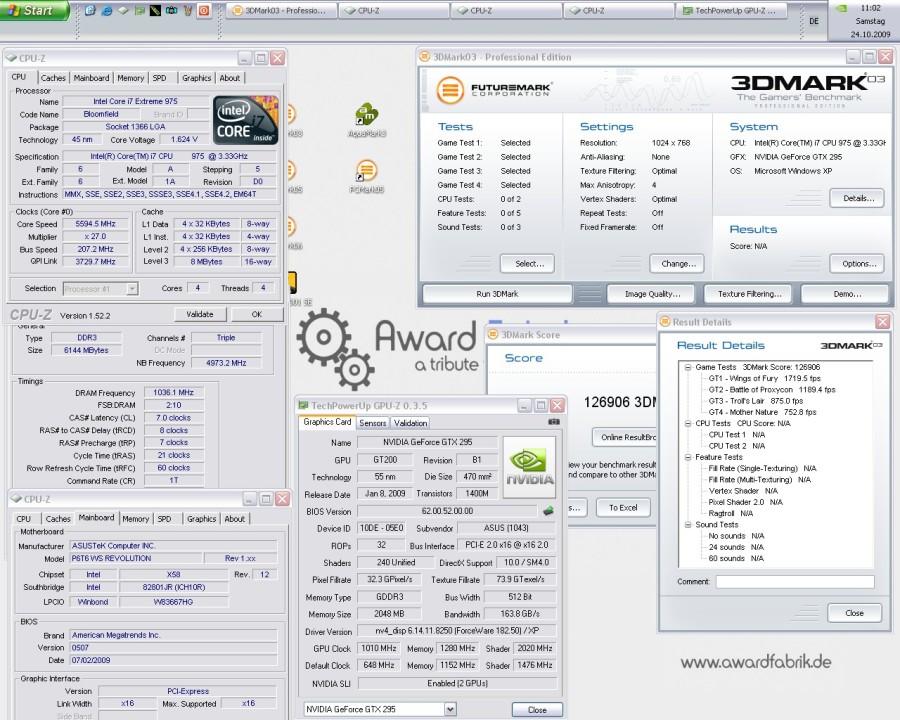Open CPU tab in bottom CPU-Z window

coord(24,518)
